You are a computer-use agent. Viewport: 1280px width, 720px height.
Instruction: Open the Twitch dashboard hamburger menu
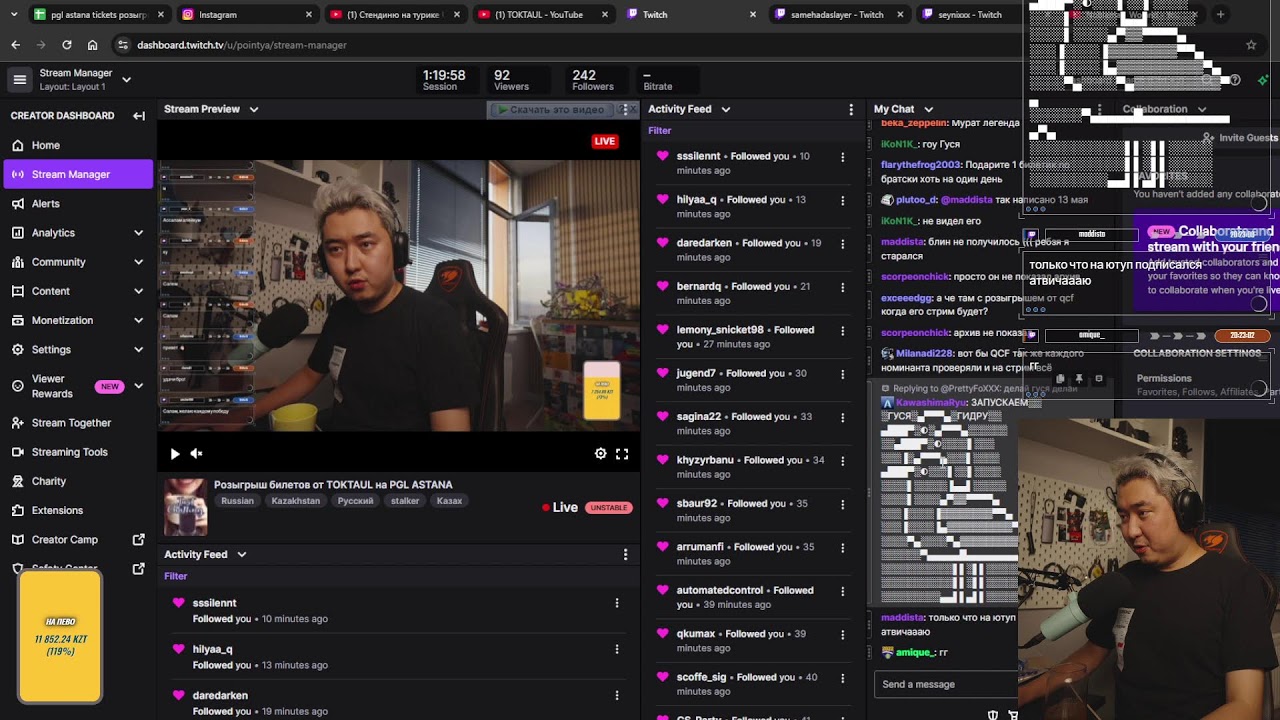(x=20, y=80)
